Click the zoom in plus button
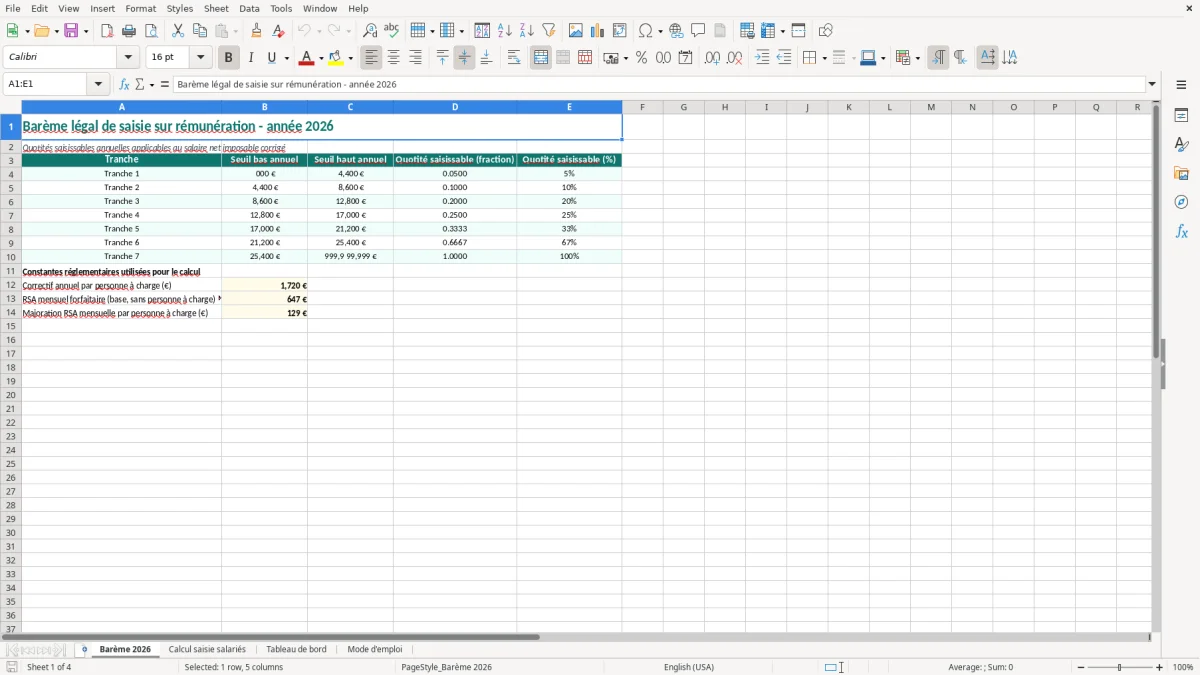 [1159, 667]
